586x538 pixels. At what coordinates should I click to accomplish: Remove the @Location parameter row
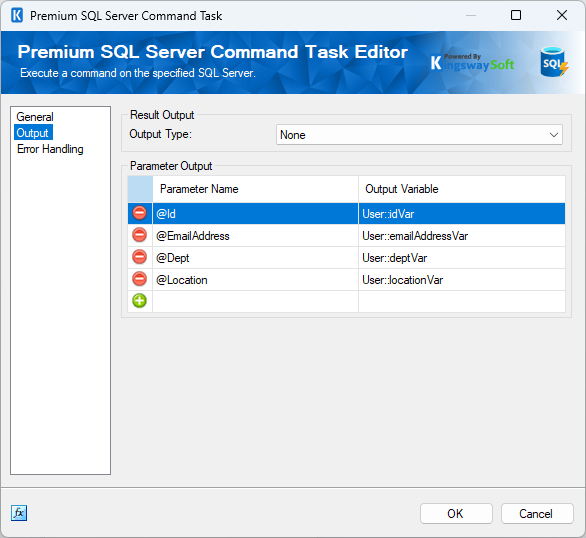click(x=139, y=279)
